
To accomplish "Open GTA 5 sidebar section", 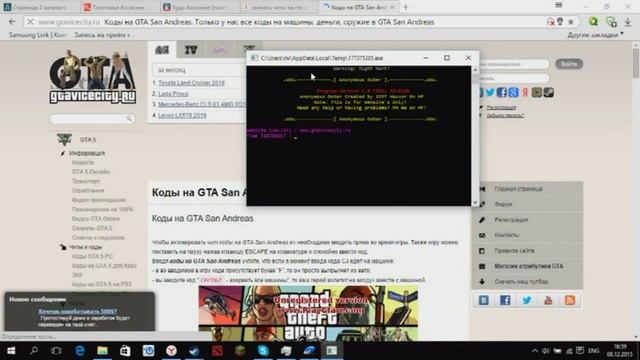I will 87,140.
